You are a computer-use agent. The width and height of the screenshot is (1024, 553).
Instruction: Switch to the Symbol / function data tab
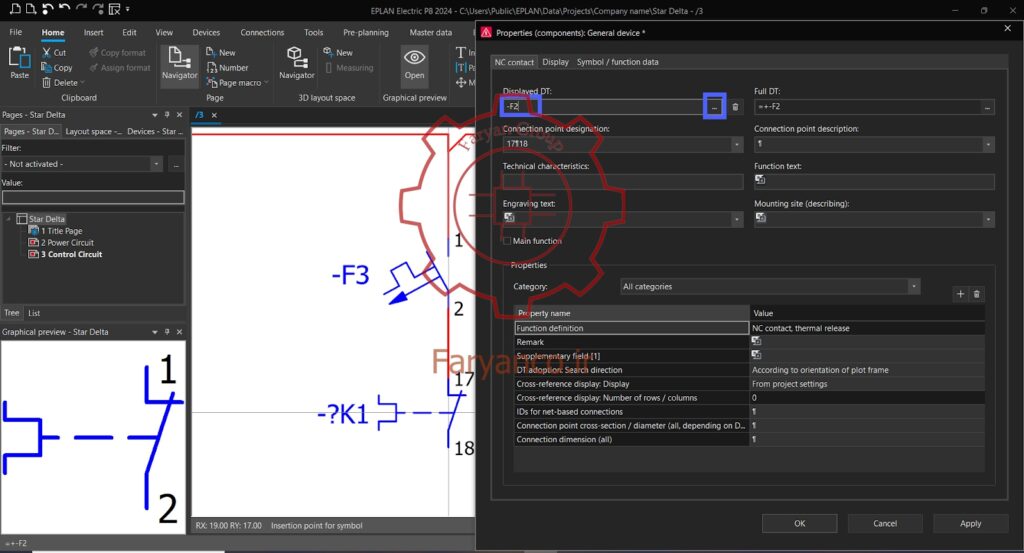click(617, 62)
